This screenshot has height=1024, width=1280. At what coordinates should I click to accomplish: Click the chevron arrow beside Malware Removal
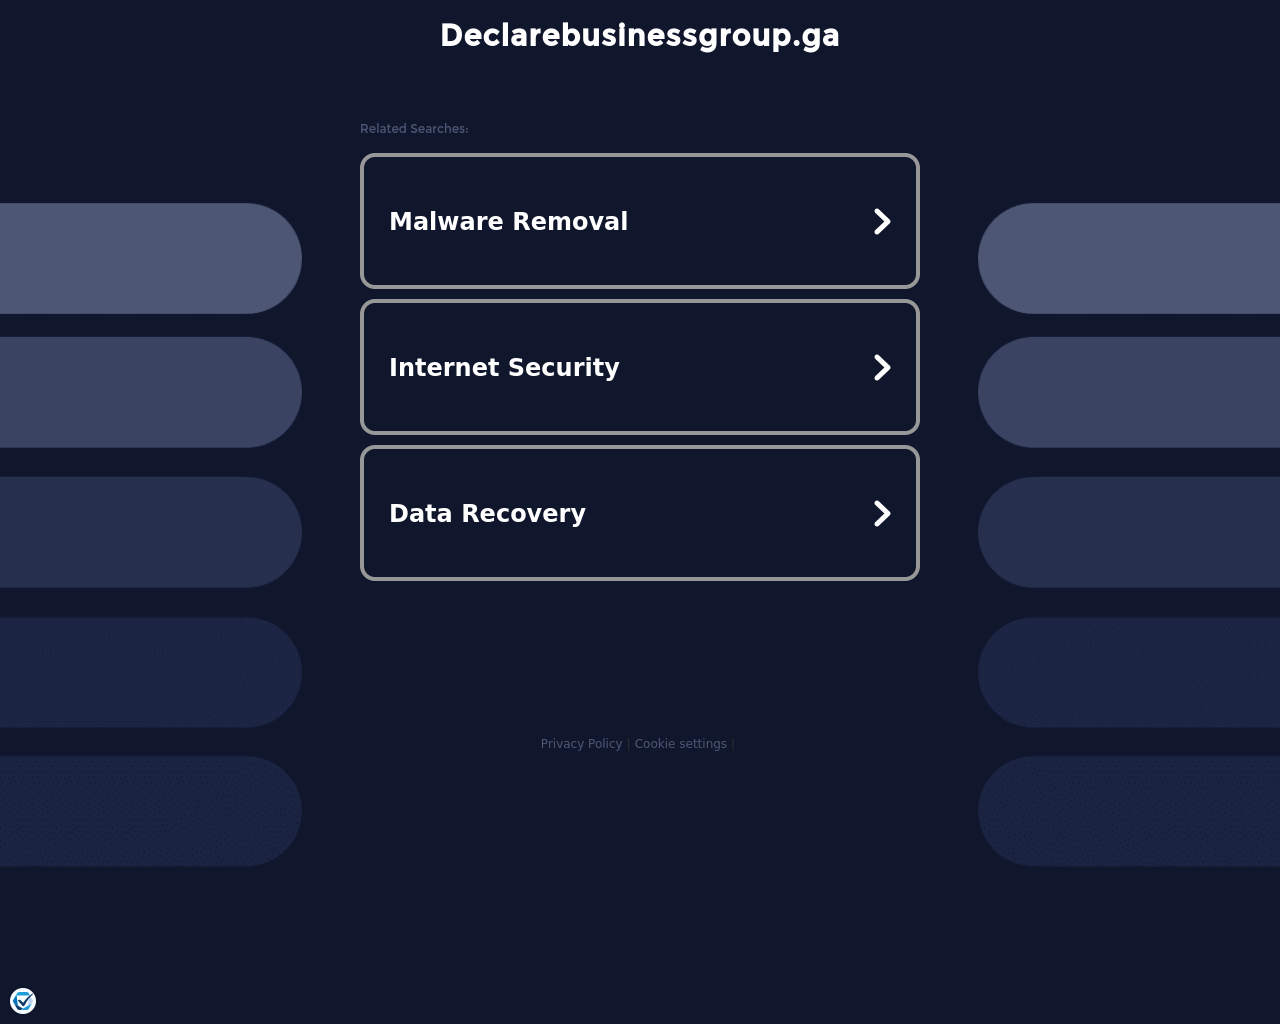coord(881,221)
